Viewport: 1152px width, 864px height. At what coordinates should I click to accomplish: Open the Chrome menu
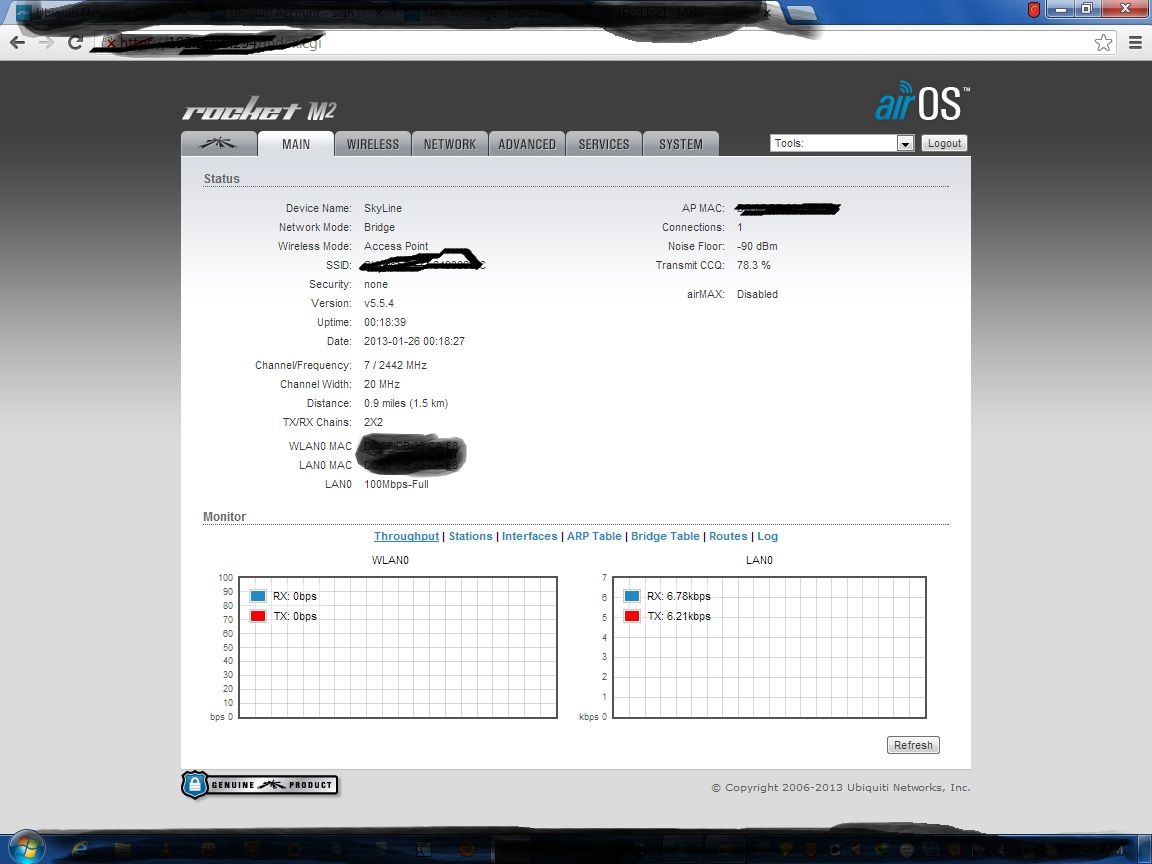1135,43
